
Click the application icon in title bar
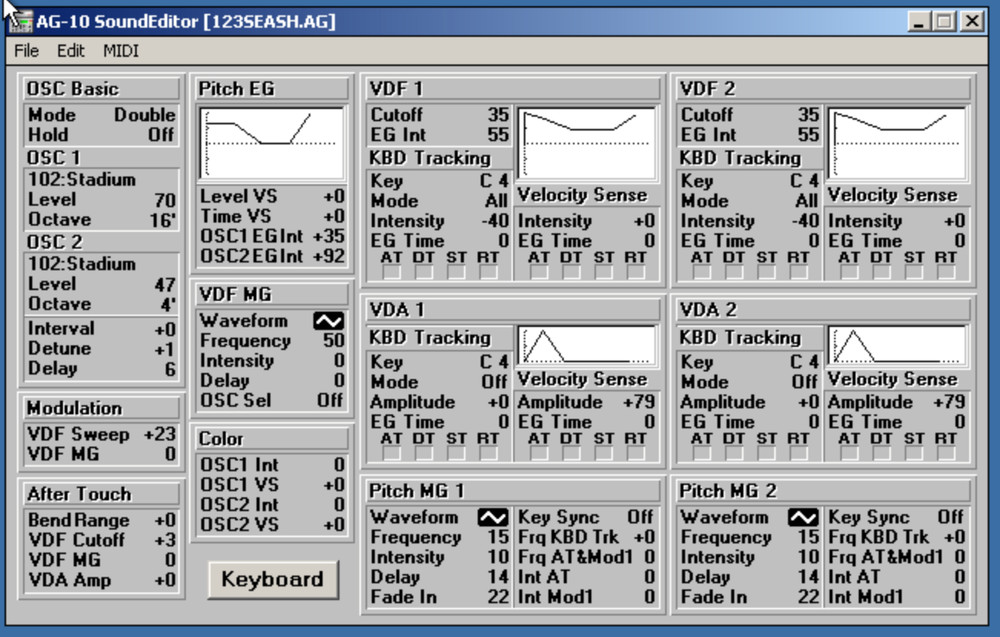coord(20,21)
